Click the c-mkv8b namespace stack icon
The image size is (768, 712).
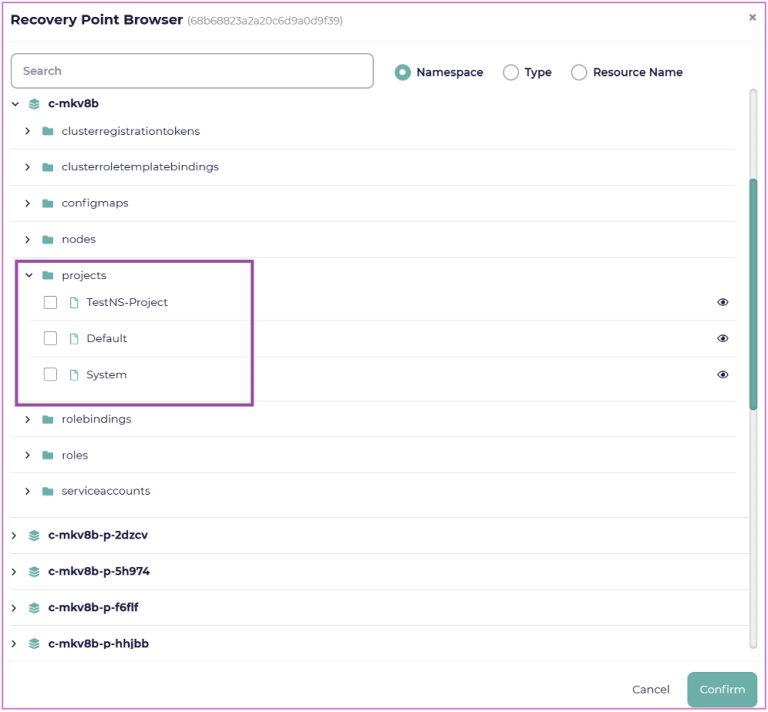[x=34, y=104]
